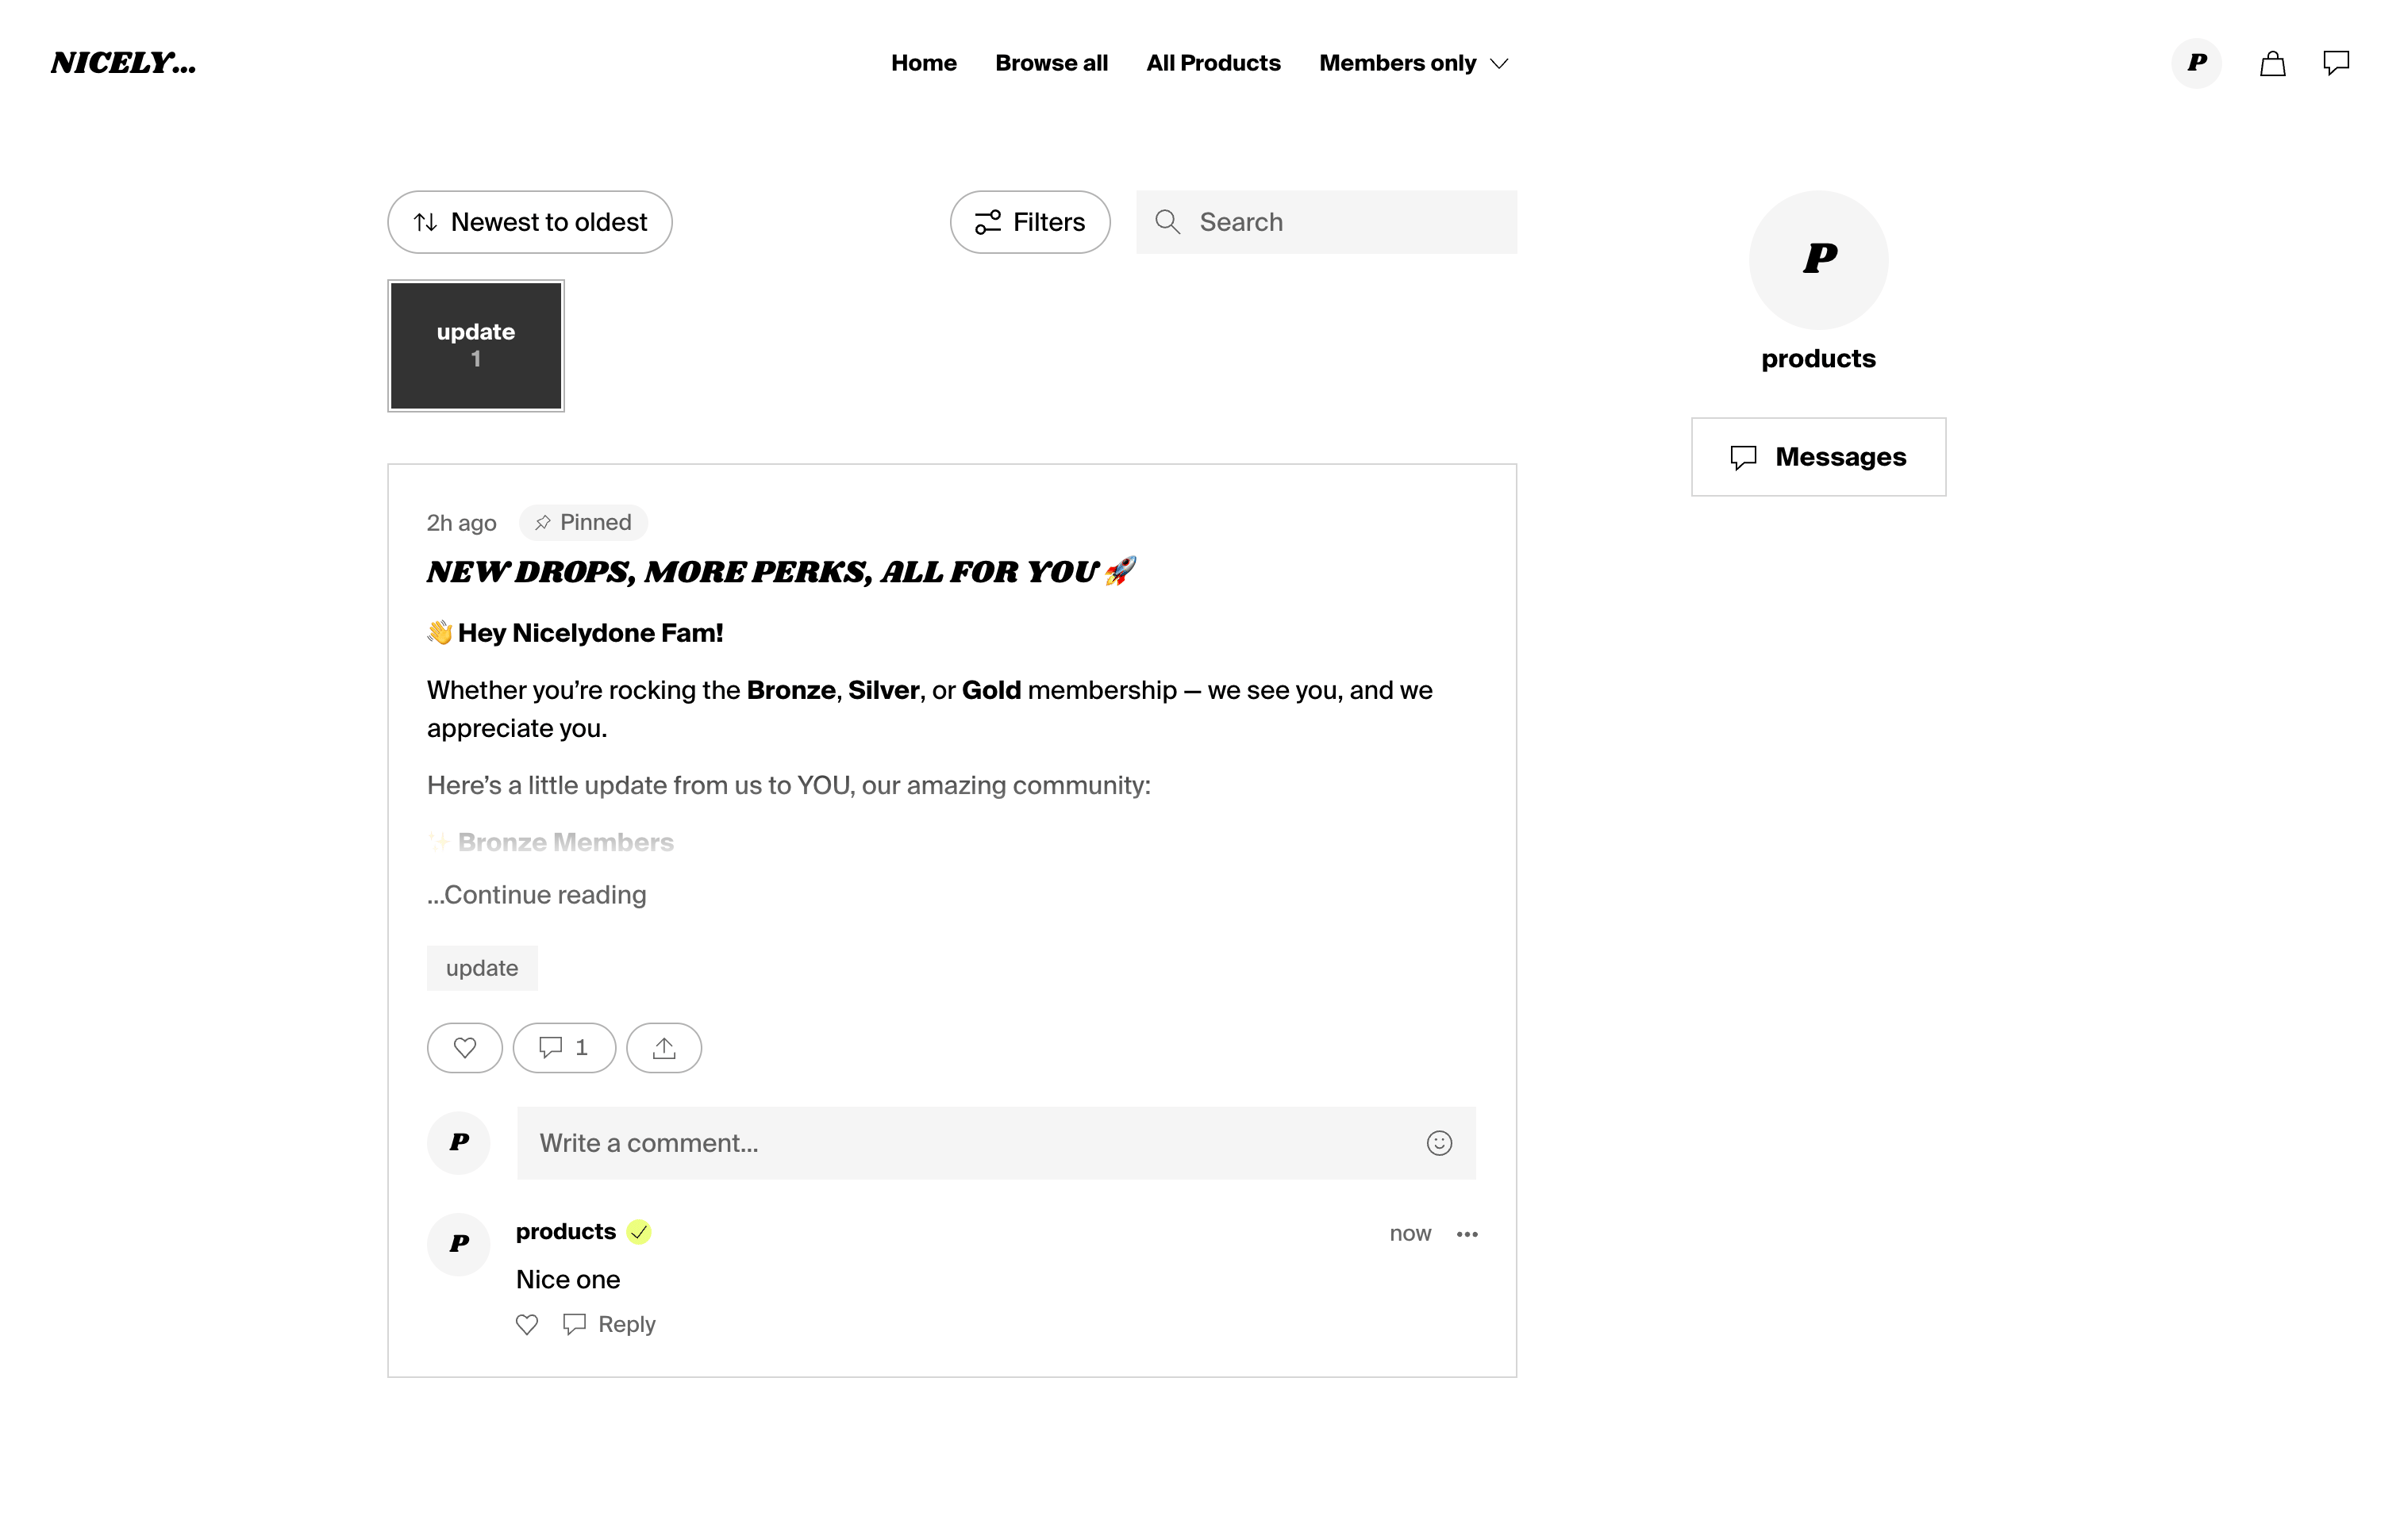Share the post with the share icon

click(x=664, y=1047)
